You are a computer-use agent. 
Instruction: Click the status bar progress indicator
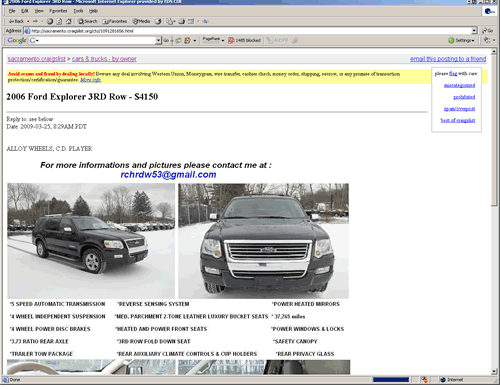click(x=391, y=380)
